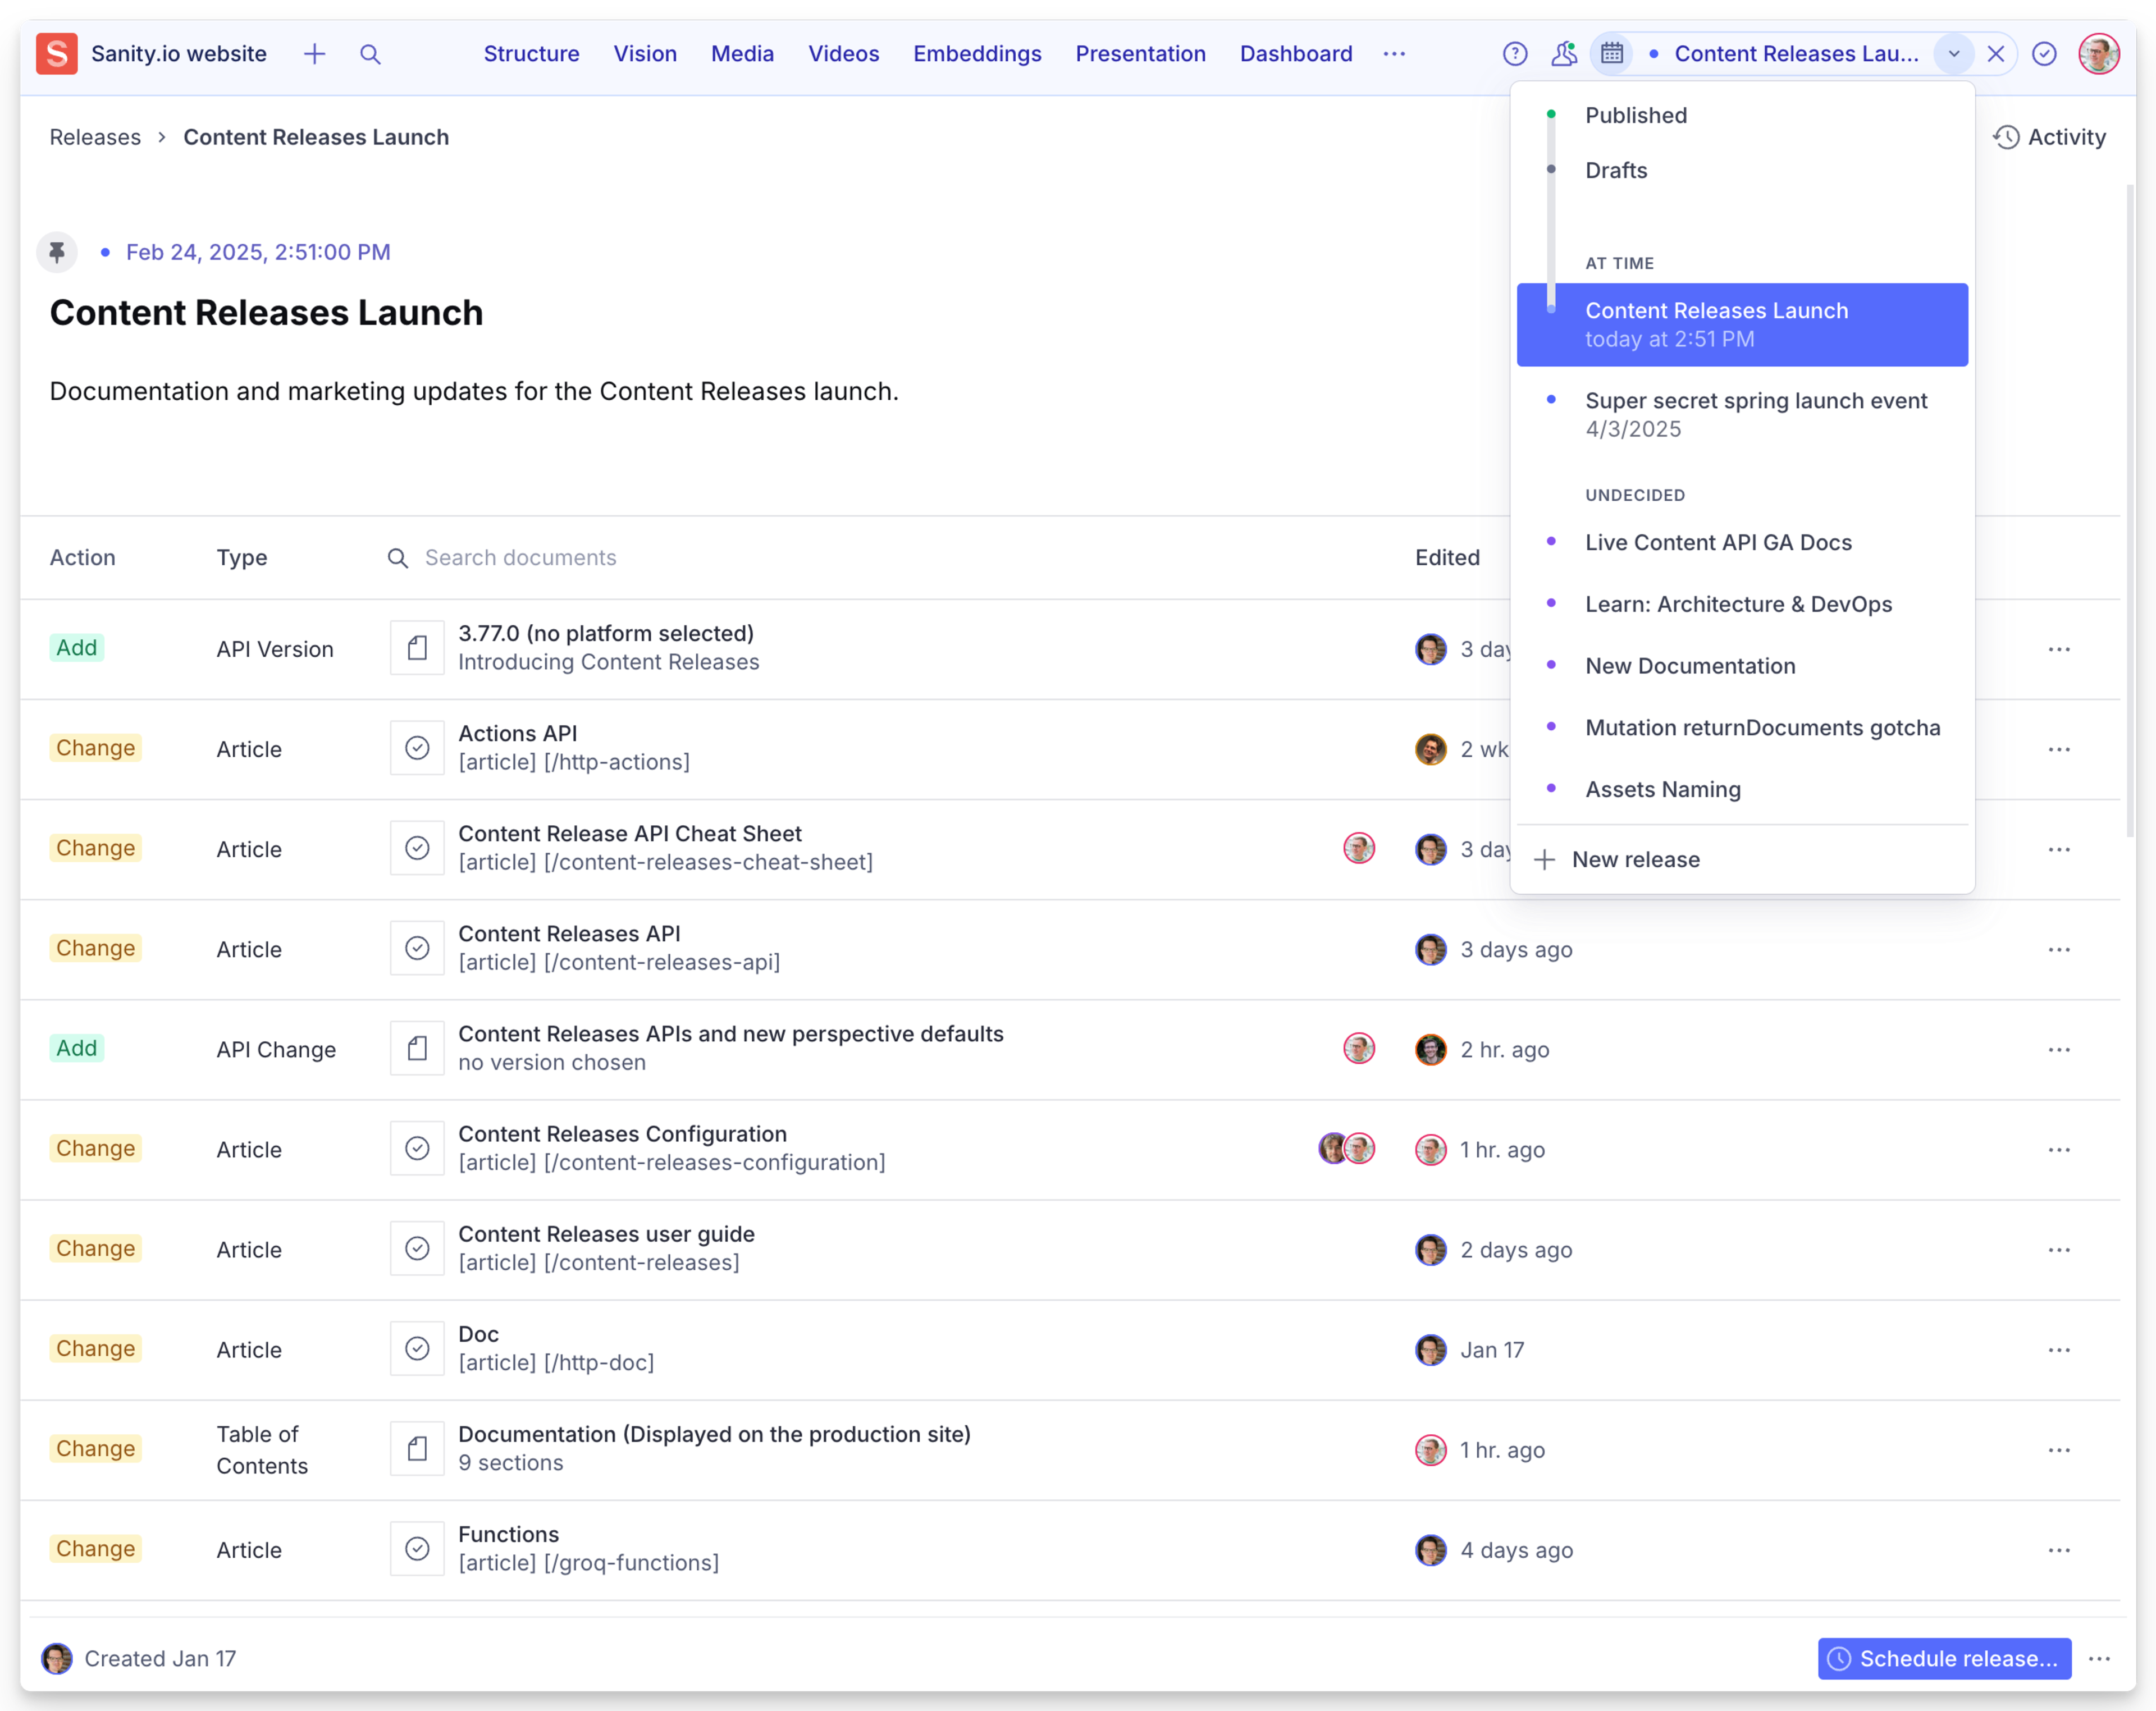Image resolution: width=2156 pixels, height=1711 pixels.
Task: Go back to Releases breadcrumb
Action: [x=95, y=138]
